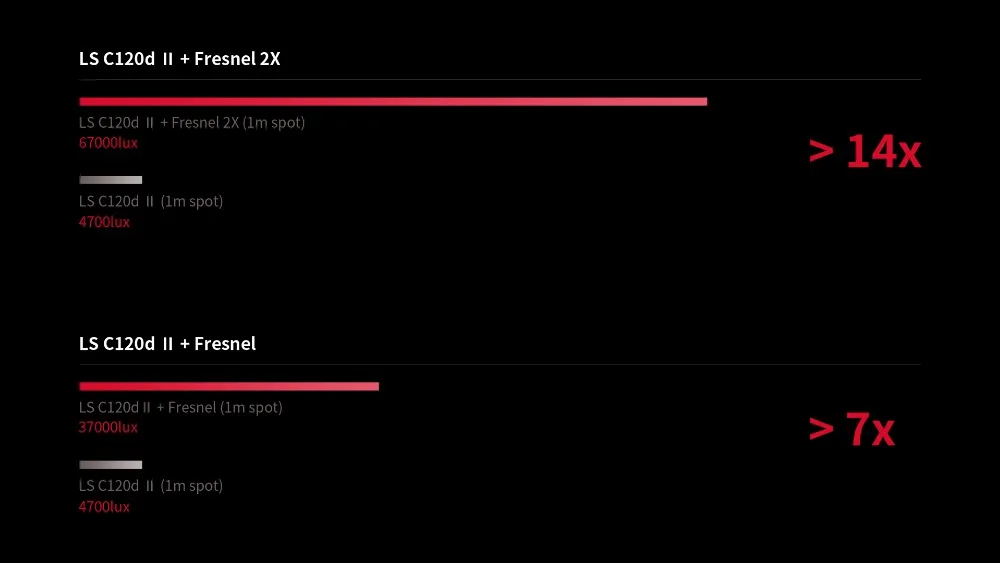
Task: Click the gray bar above first 4700lux
Action: point(110,180)
